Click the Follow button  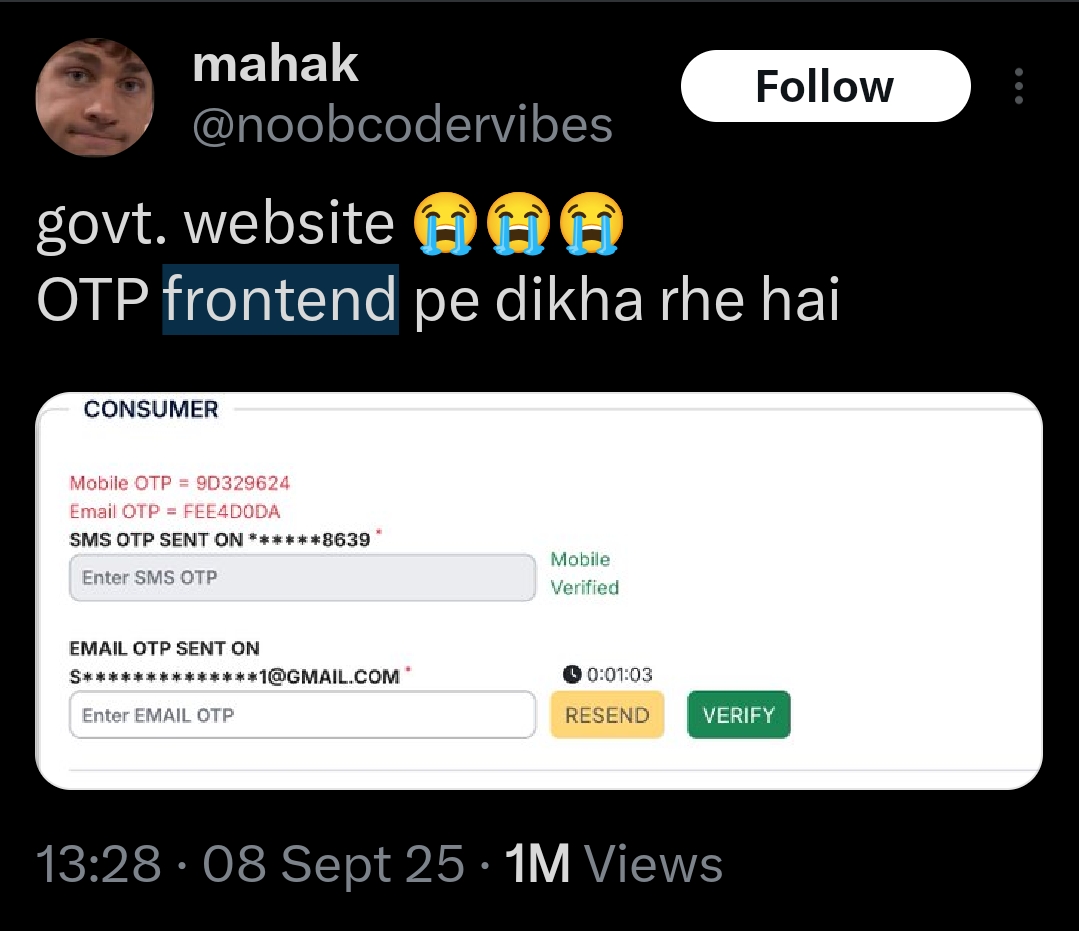[825, 86]
